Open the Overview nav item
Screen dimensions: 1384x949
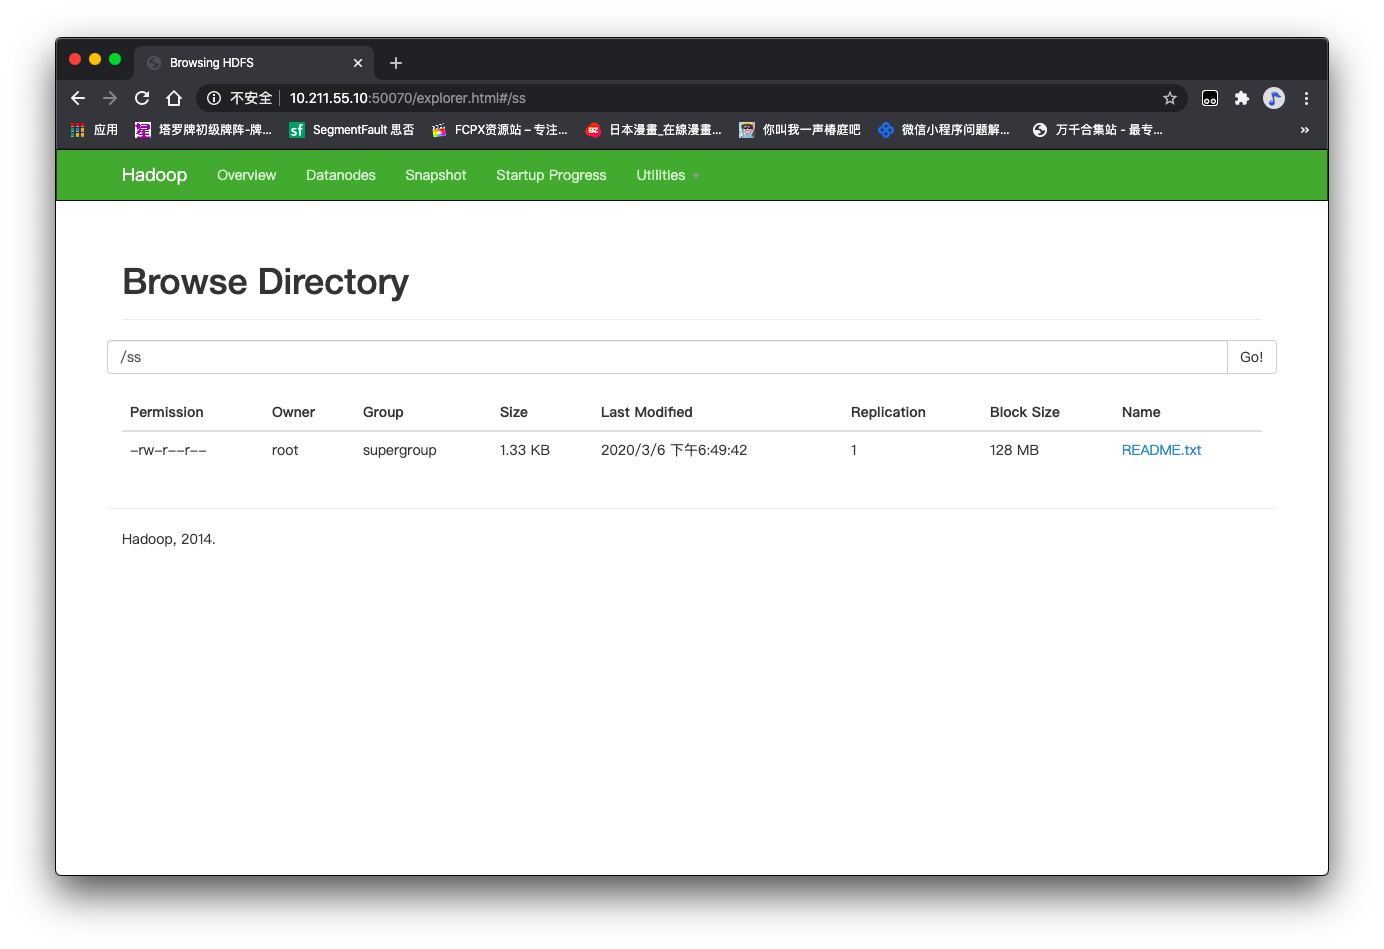(246, 175)
